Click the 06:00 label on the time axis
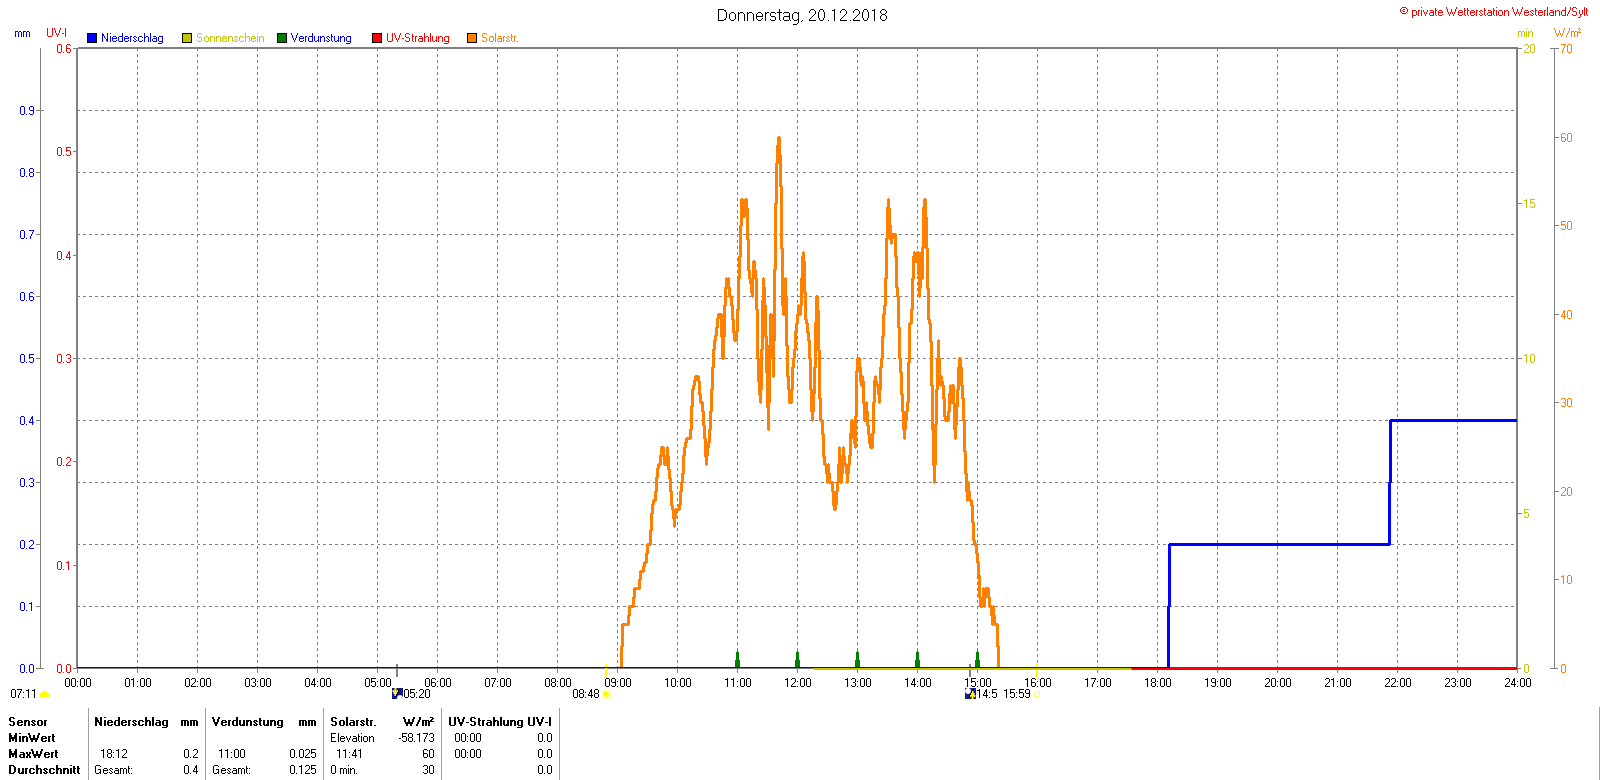This screenshot has width=1600, height=780. 438,683
